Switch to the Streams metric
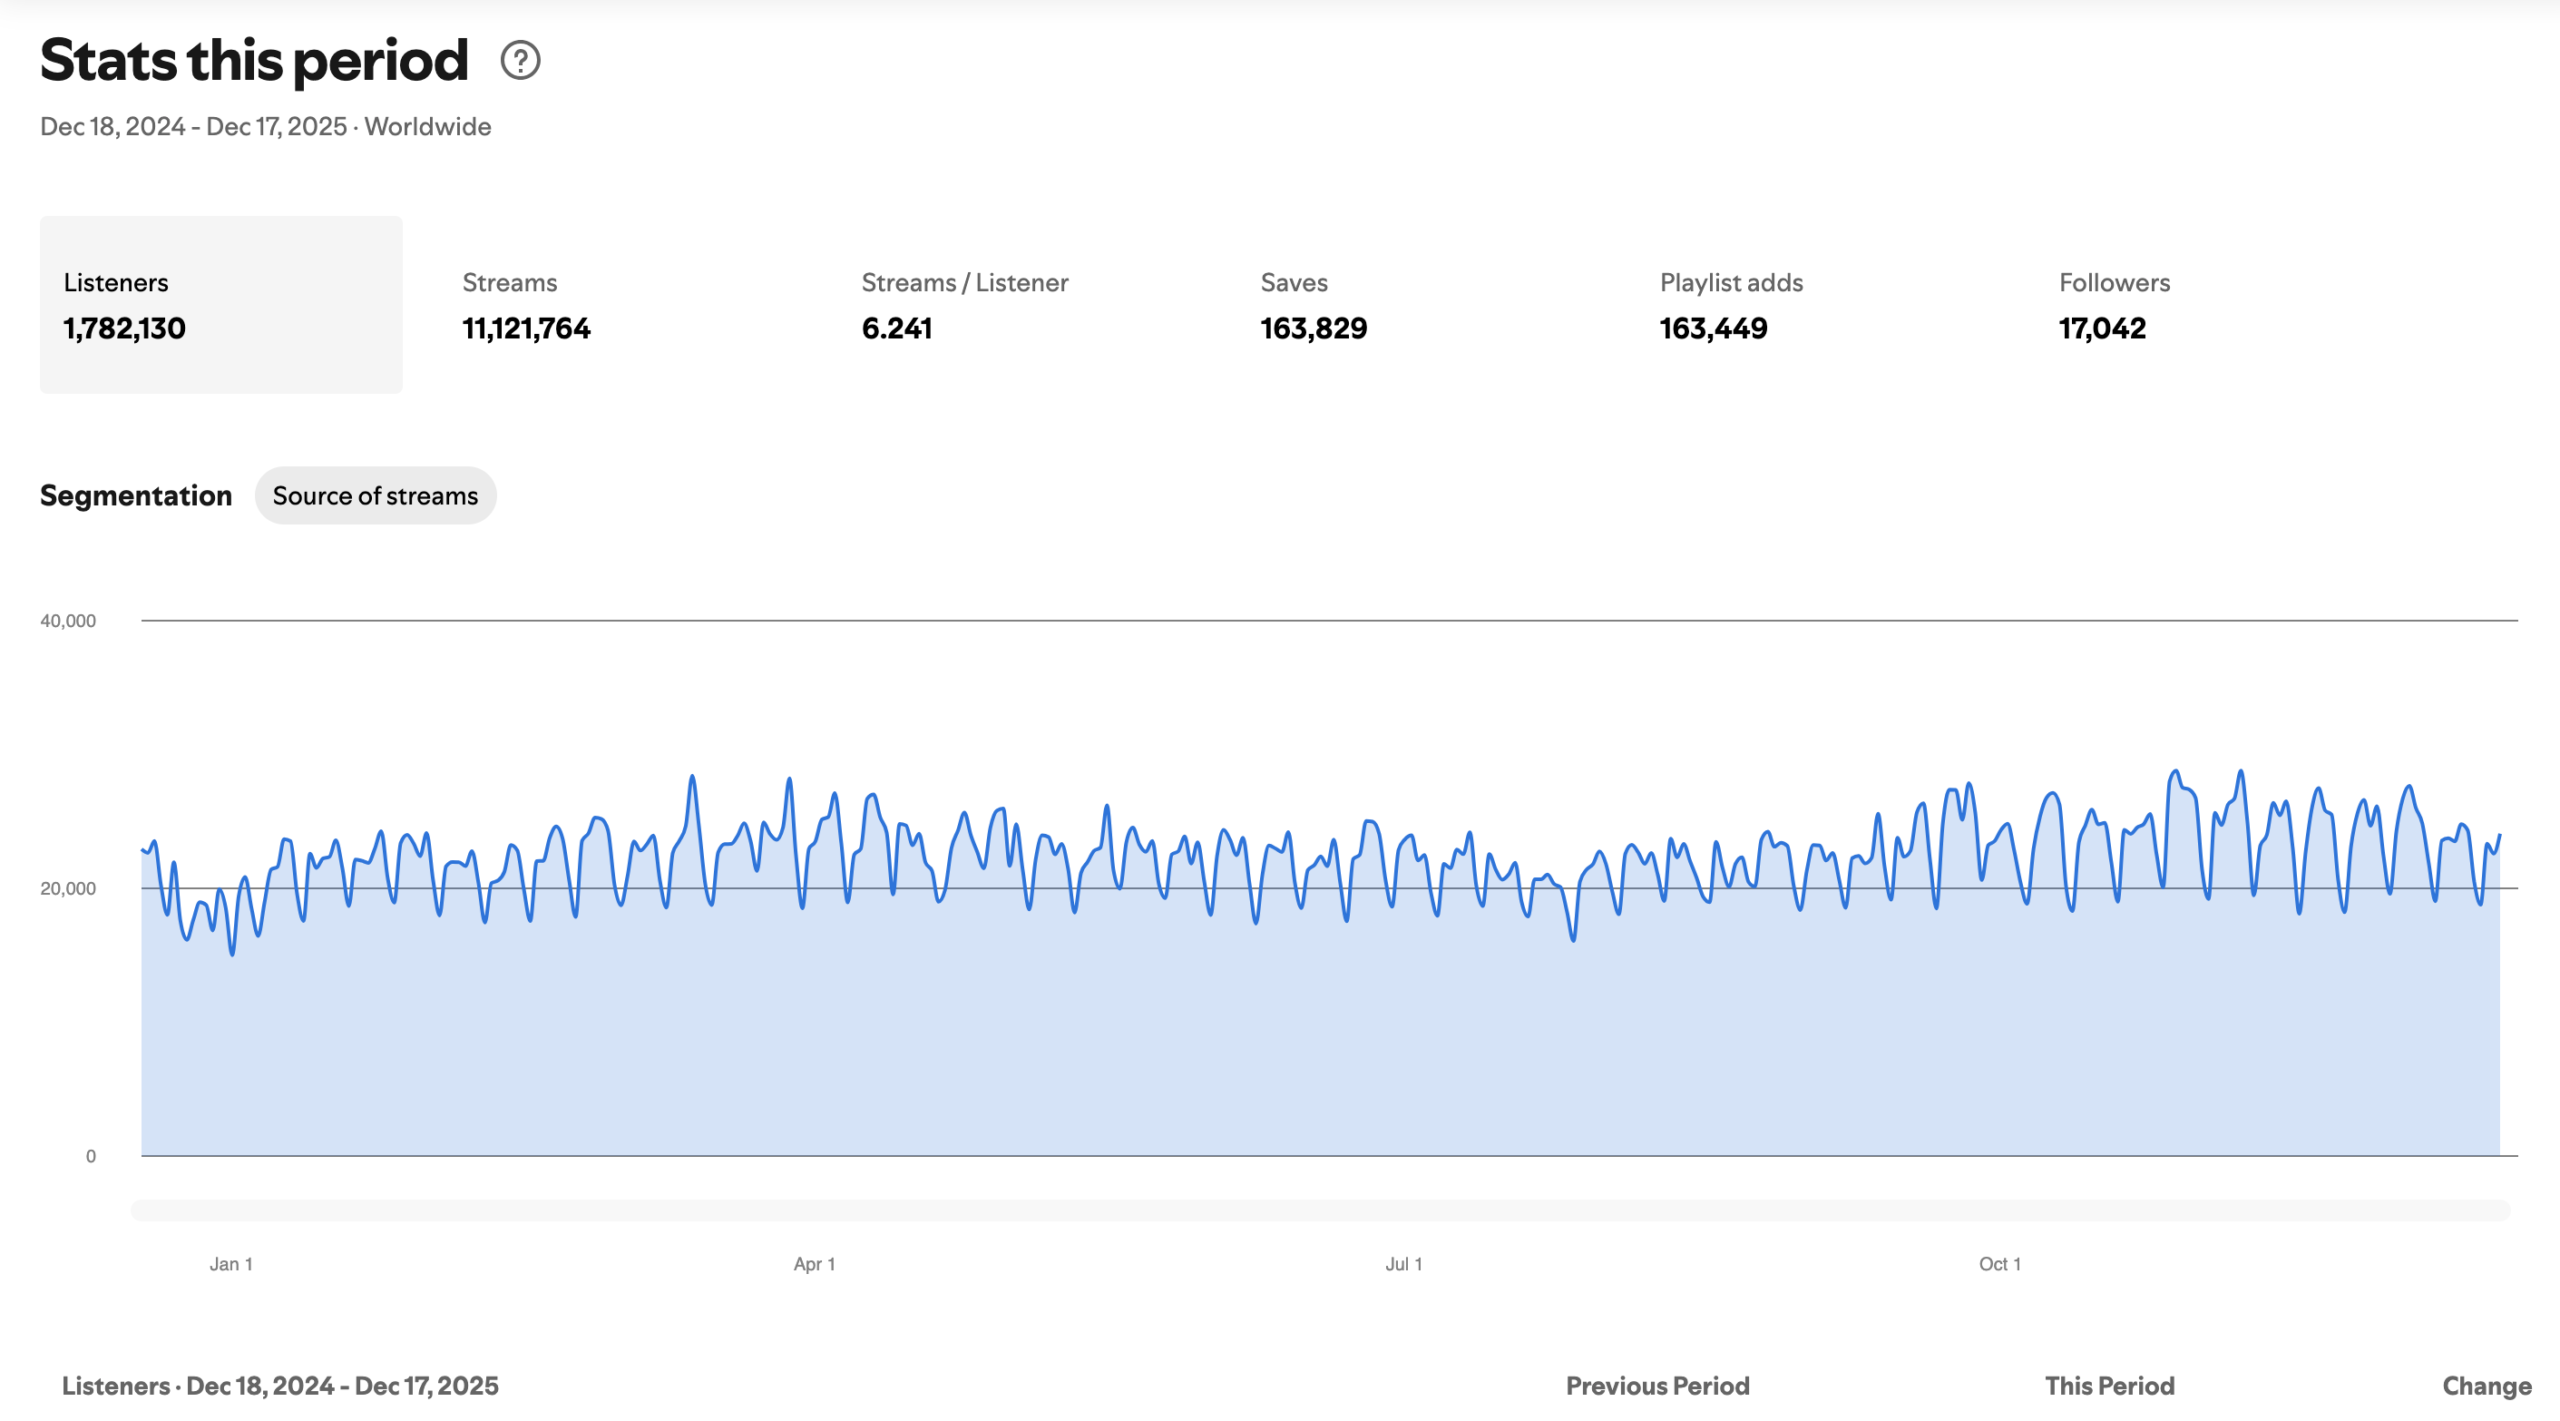This screenshot has width=2560, height=1421. click(x=526, y=305)
